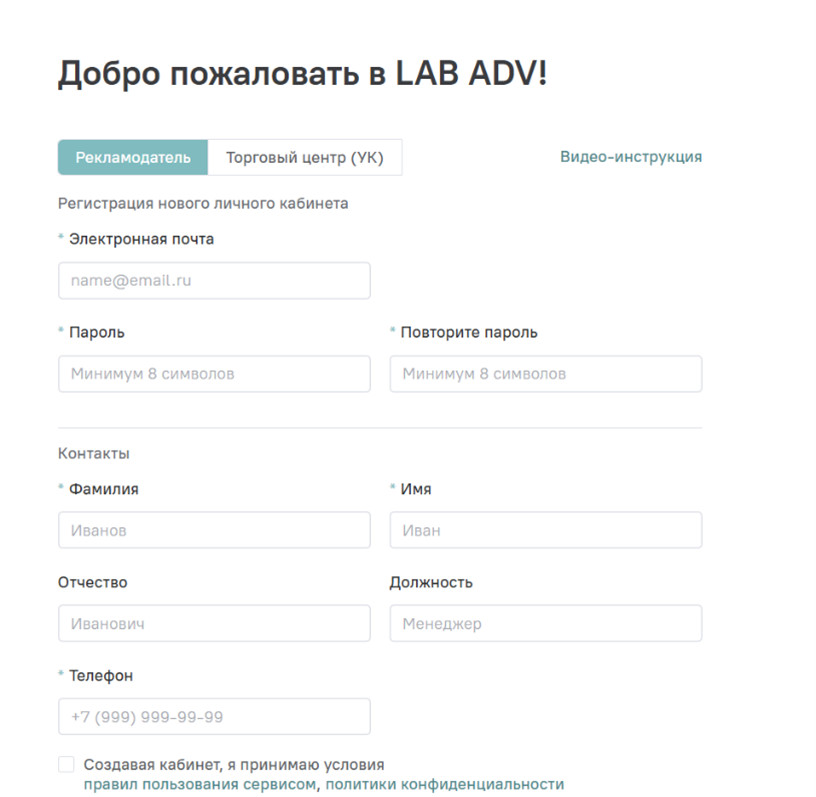The height and width of the screenshot is (797, 816).
Task: Click the 'Создавая кабинет, я принимаю условия' text
Action: [x=234, y=765]
